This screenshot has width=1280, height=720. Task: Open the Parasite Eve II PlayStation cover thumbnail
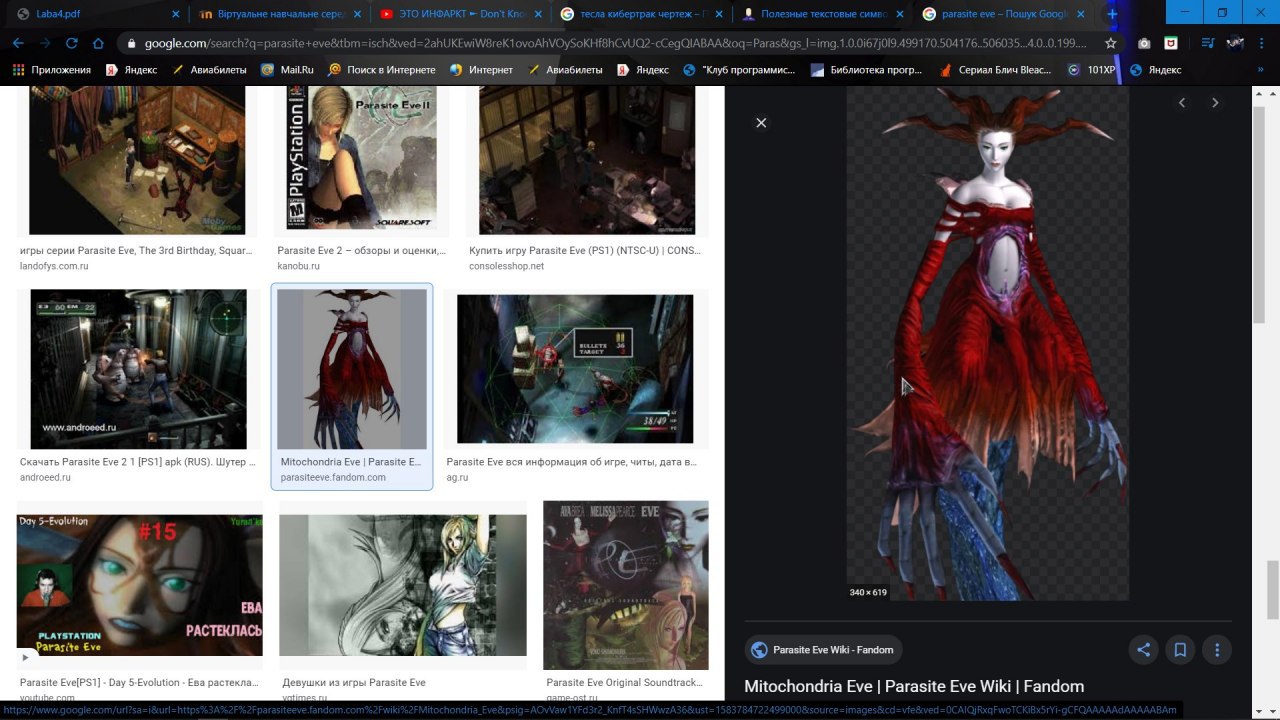[x=361, y=158]
